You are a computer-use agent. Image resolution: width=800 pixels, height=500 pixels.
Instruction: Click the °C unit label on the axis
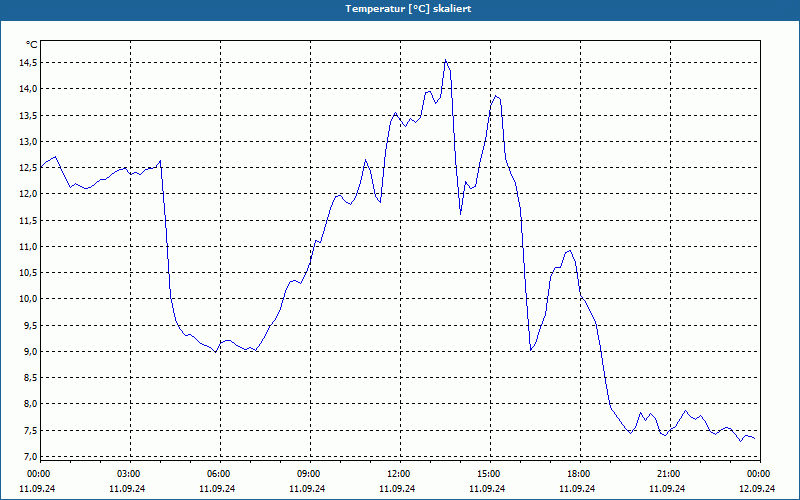click(x=31, y=45)
